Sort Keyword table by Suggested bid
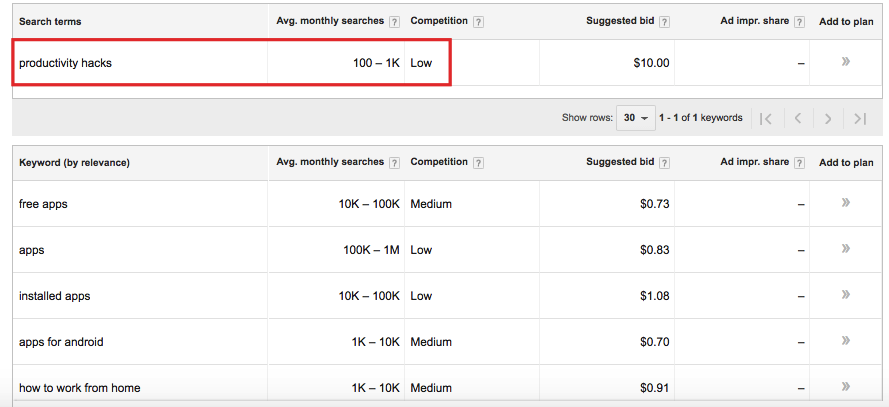The height and width of the screenshot is (407, 889). tap(620, 162)
